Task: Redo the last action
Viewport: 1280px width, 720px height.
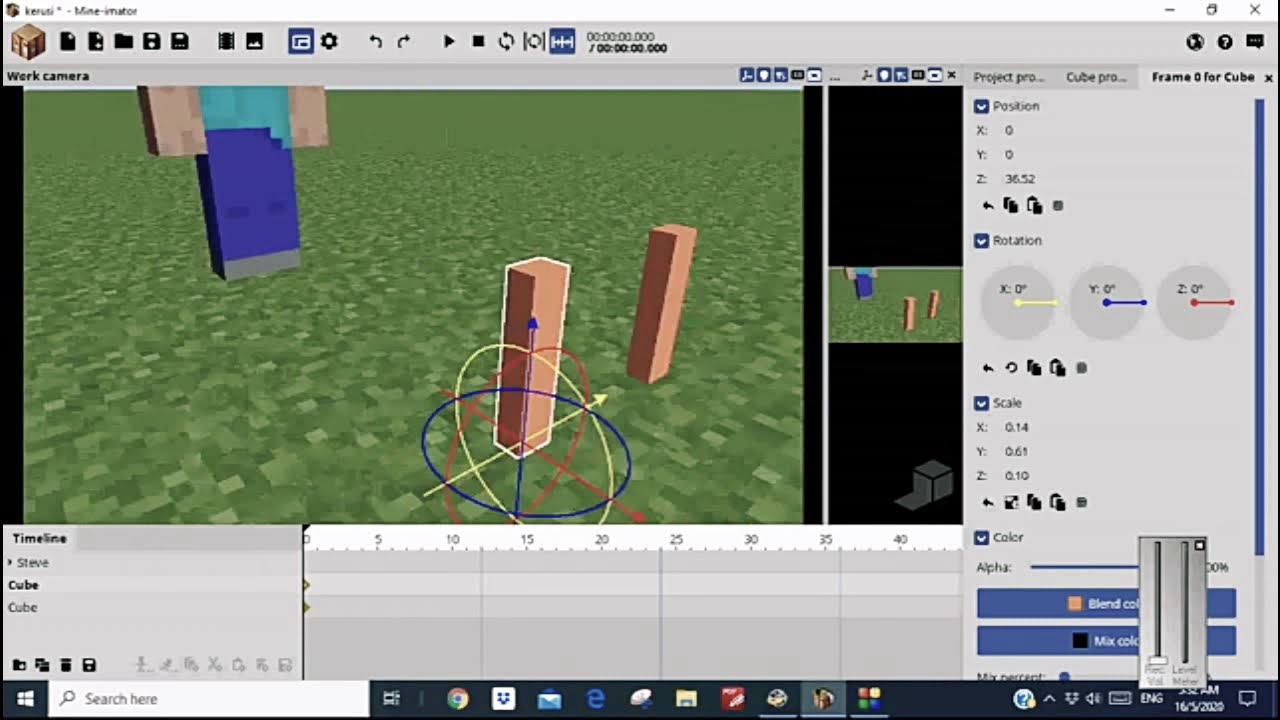Action: (x=403, y=42)
